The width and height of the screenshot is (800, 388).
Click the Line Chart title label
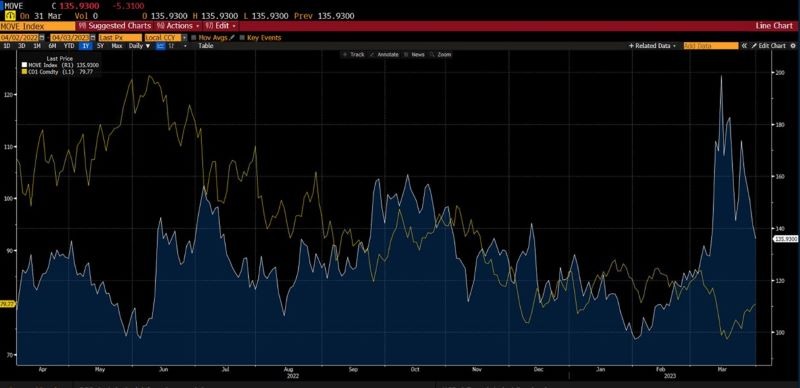pos(774,26)
